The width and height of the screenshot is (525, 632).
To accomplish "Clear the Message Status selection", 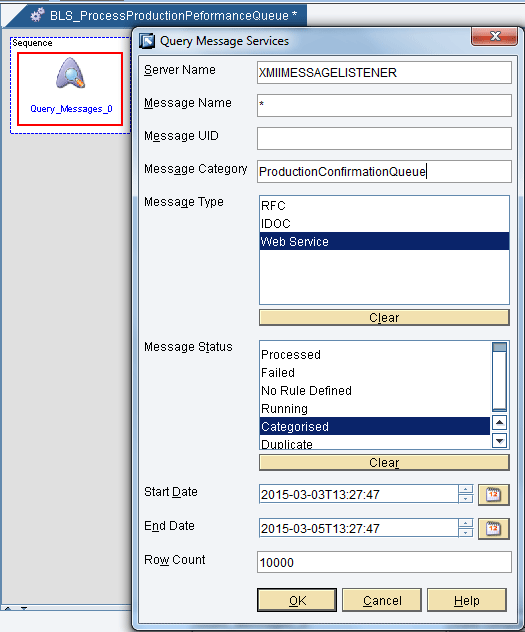I will (384, 462).
